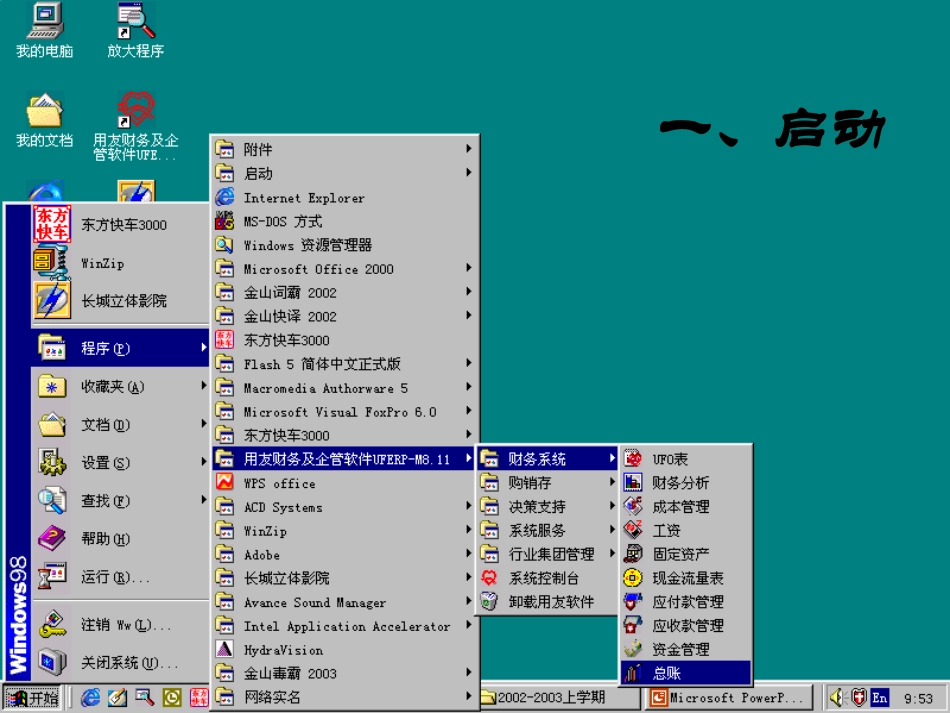Viewport: 950px width, 713px height.
Task: Expand 行业集团管理 submenu arrow
Action: [x=612, y=553]
